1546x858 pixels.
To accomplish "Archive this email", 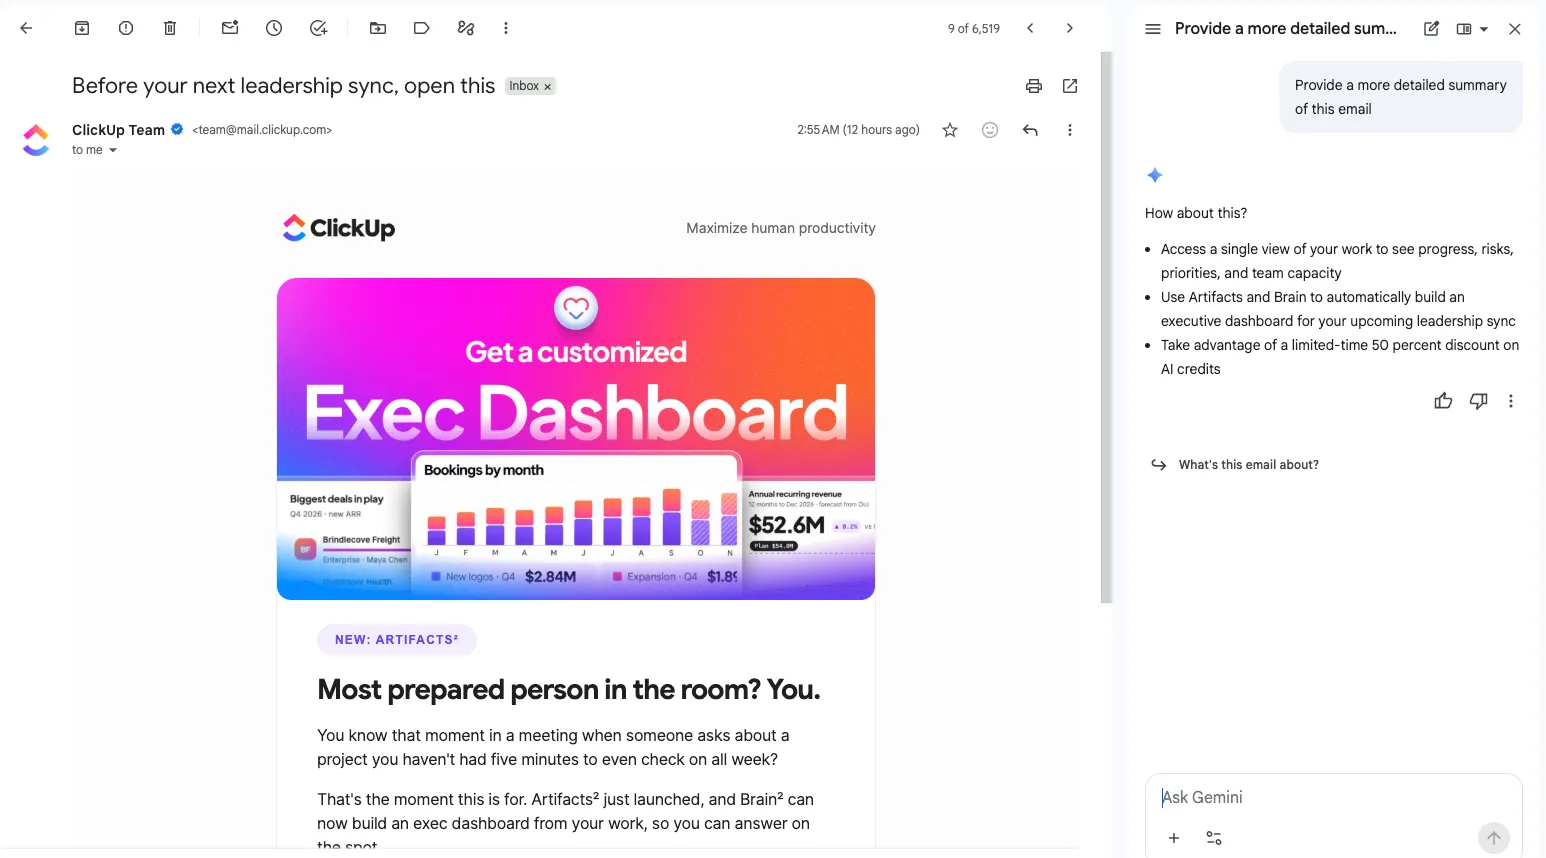I will [82, 28].
